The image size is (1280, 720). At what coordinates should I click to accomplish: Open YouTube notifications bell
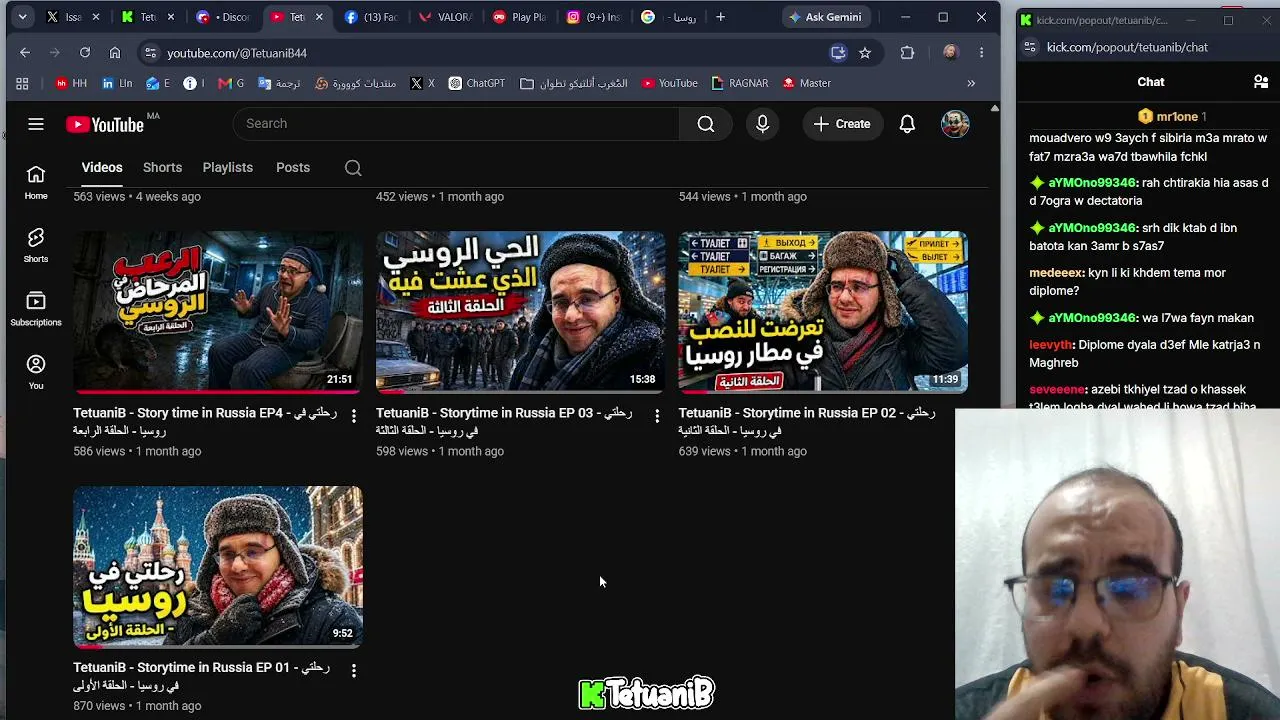(x=907, y=124)
